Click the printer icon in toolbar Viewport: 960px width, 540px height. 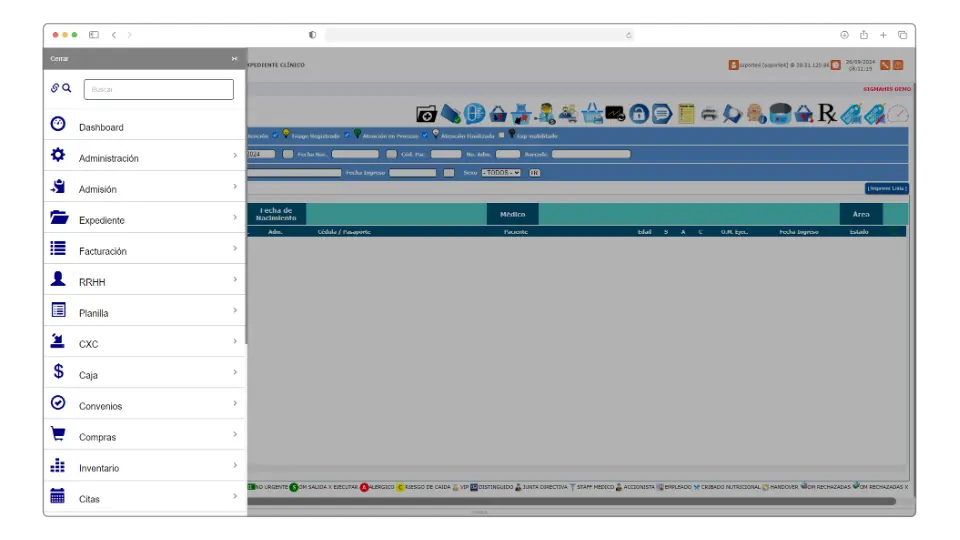tap(709, 114)
